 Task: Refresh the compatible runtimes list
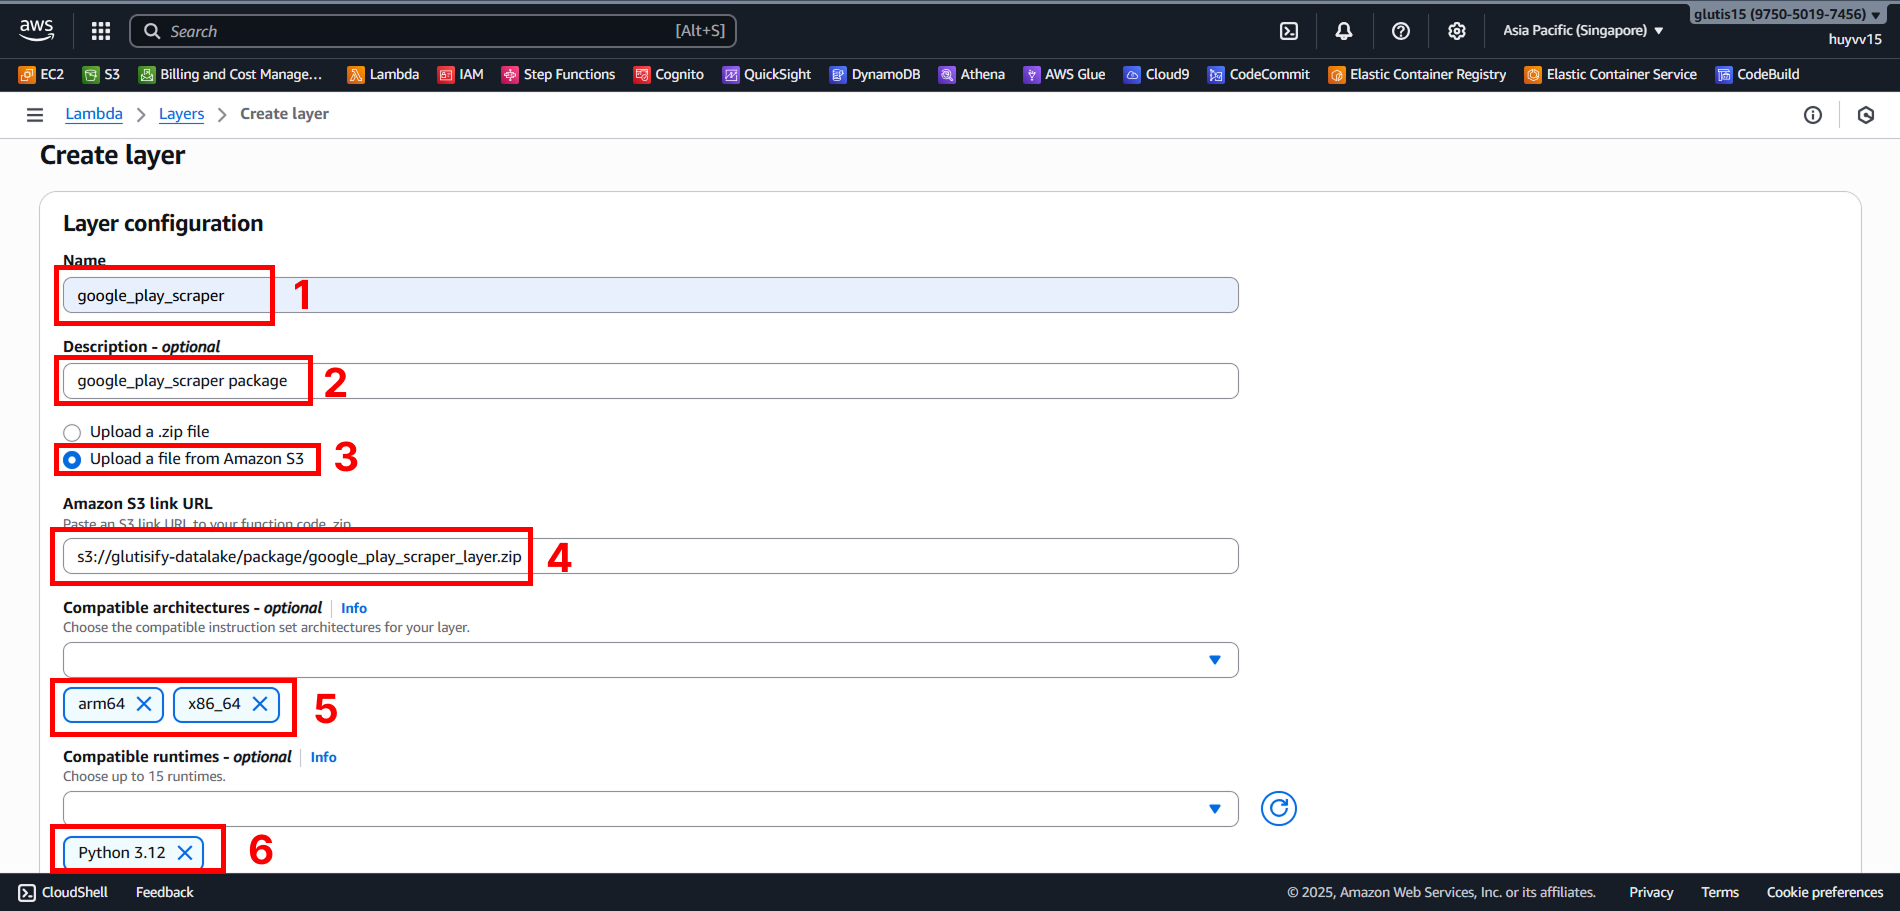click(1278, 808)
